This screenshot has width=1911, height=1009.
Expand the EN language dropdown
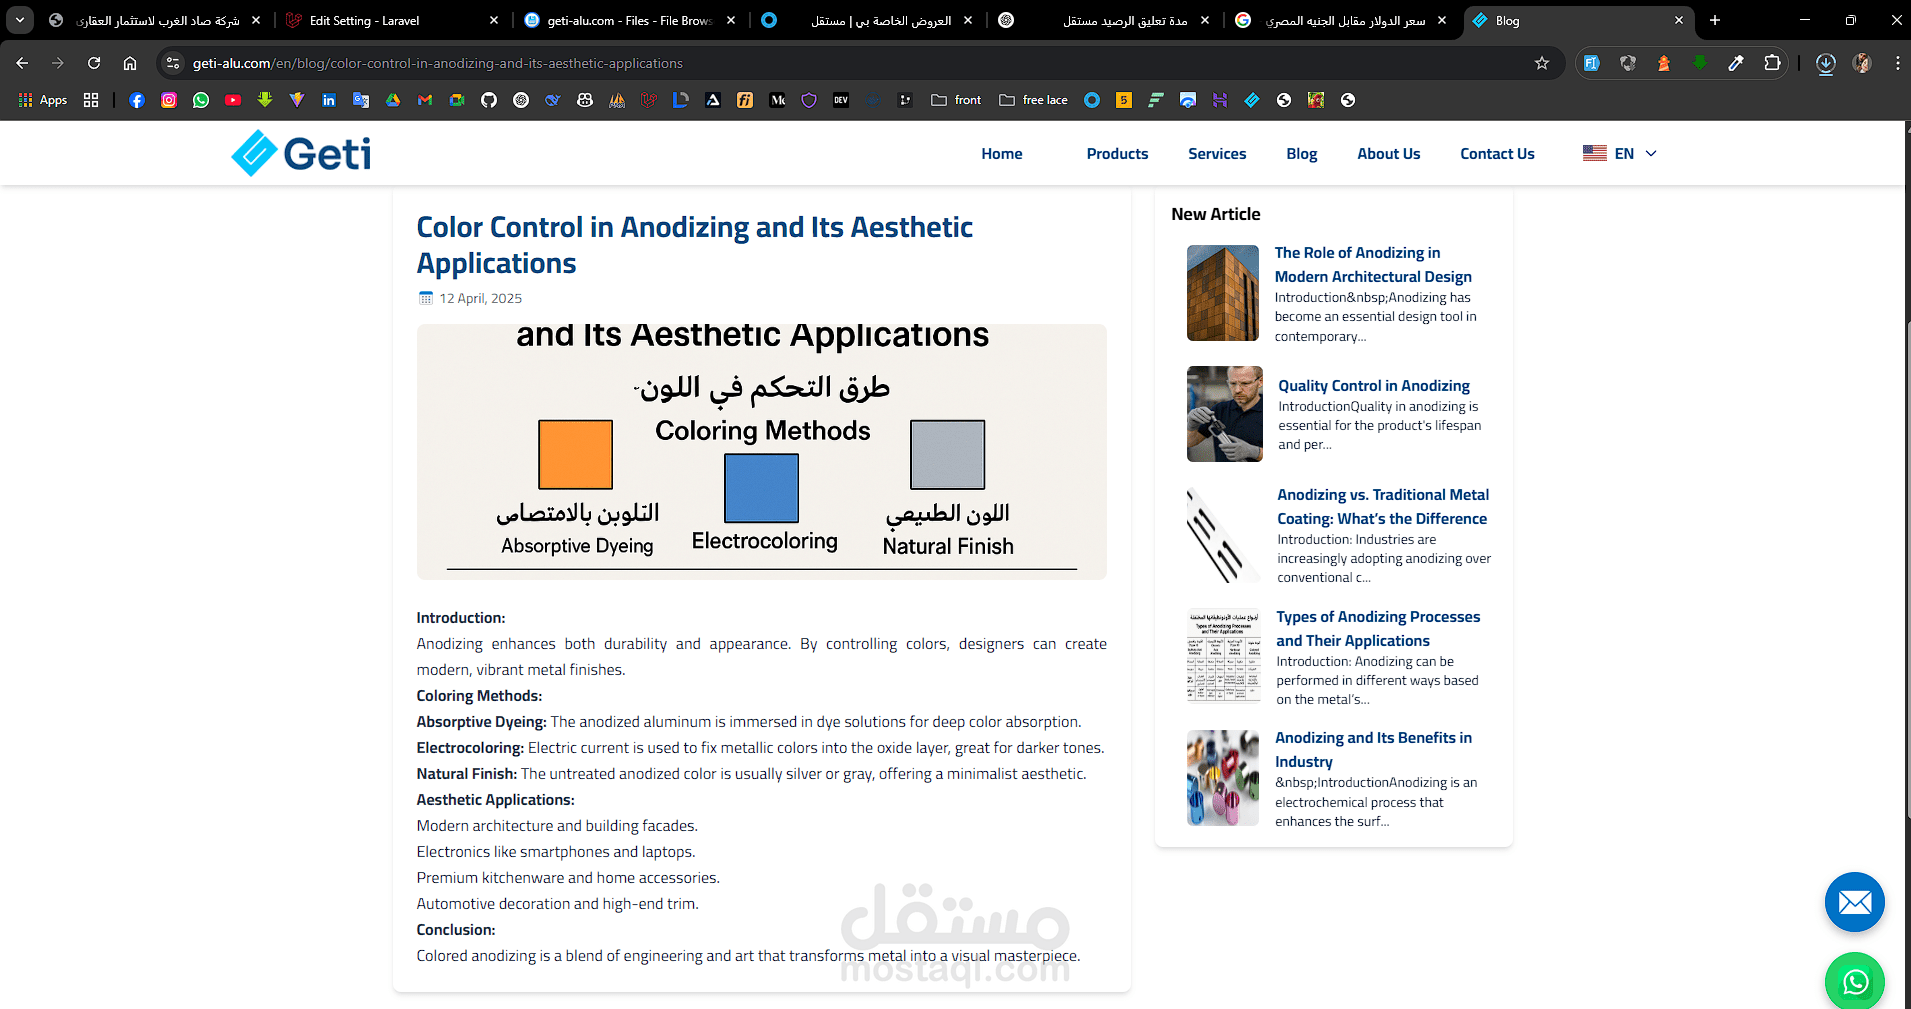[x=1620, y=153]
